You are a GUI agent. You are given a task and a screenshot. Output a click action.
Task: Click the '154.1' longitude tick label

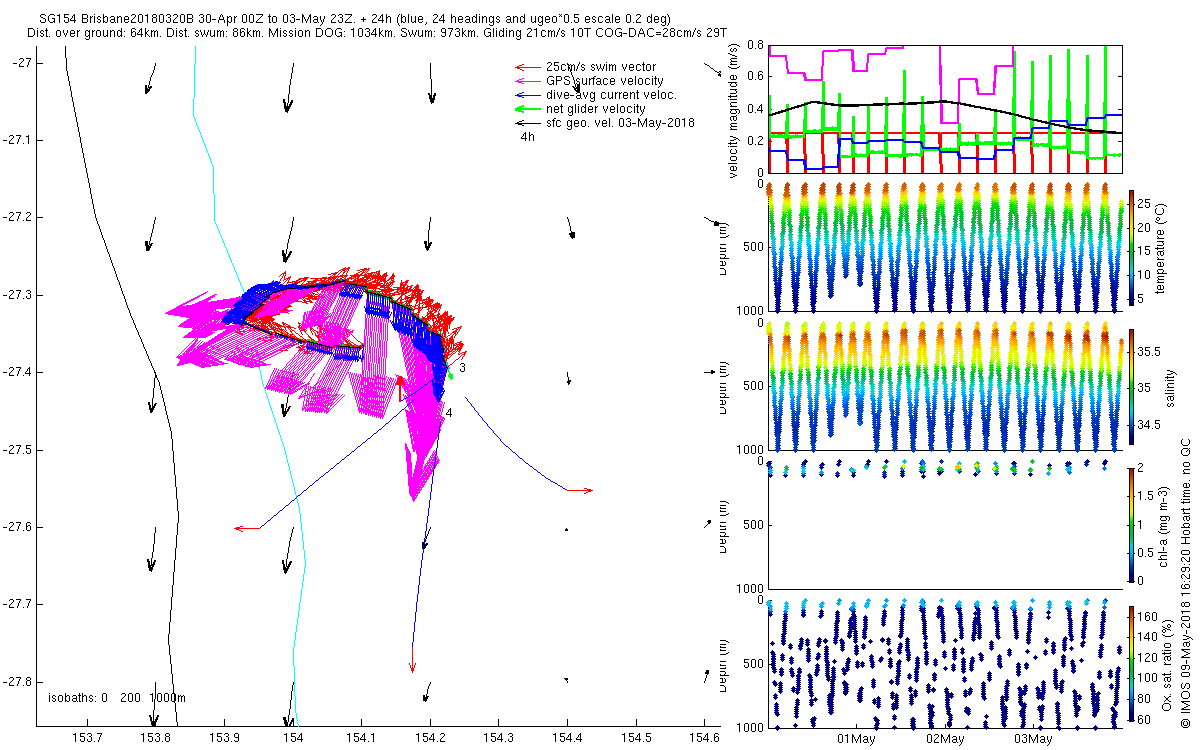coord(361,738)
